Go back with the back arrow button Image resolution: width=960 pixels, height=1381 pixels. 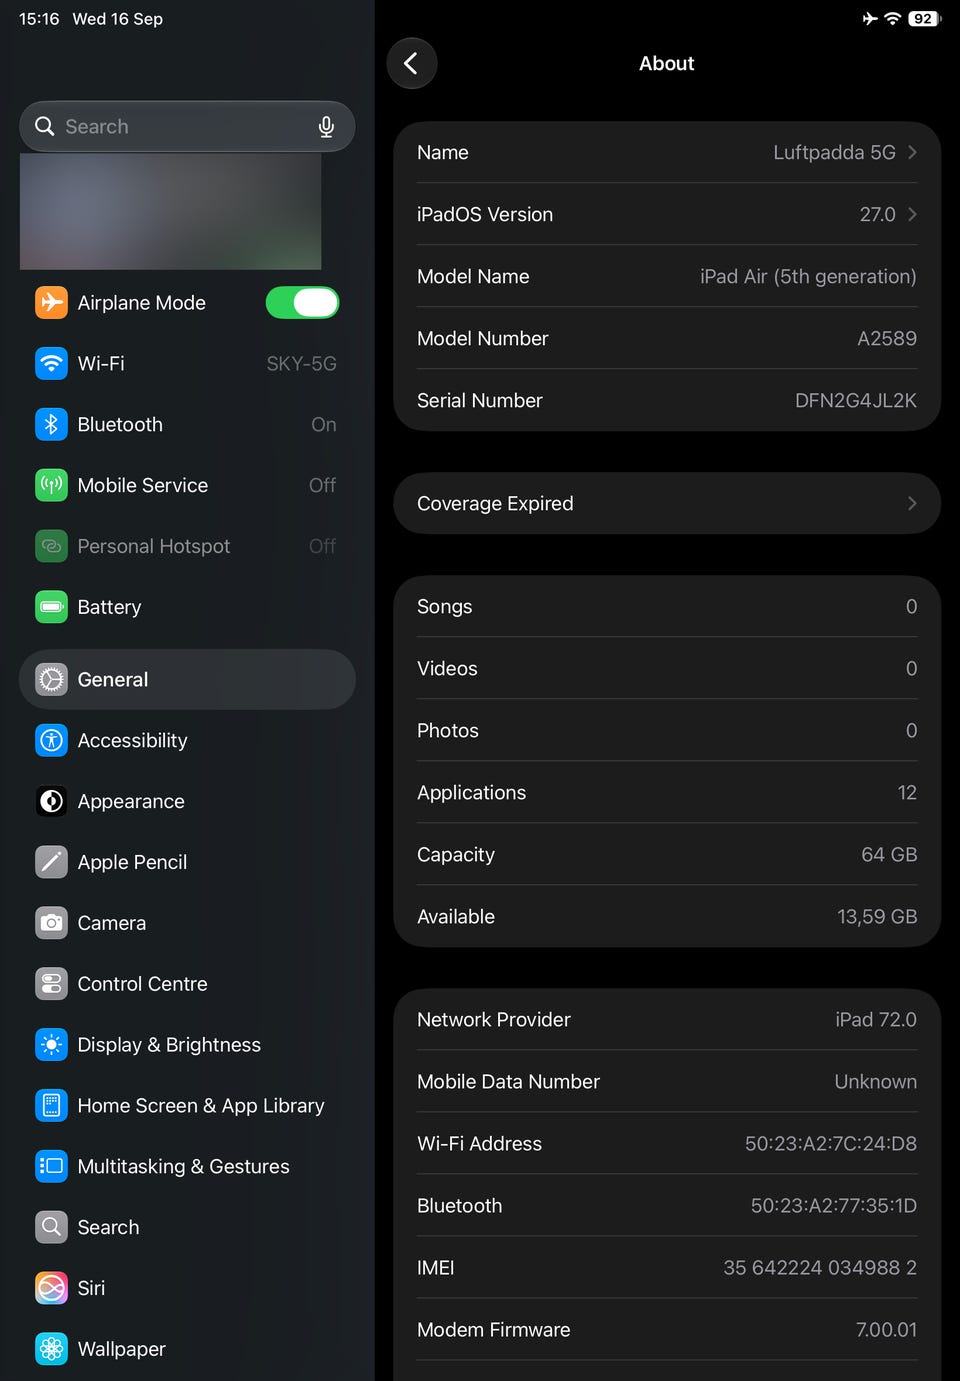pos(412,63)
